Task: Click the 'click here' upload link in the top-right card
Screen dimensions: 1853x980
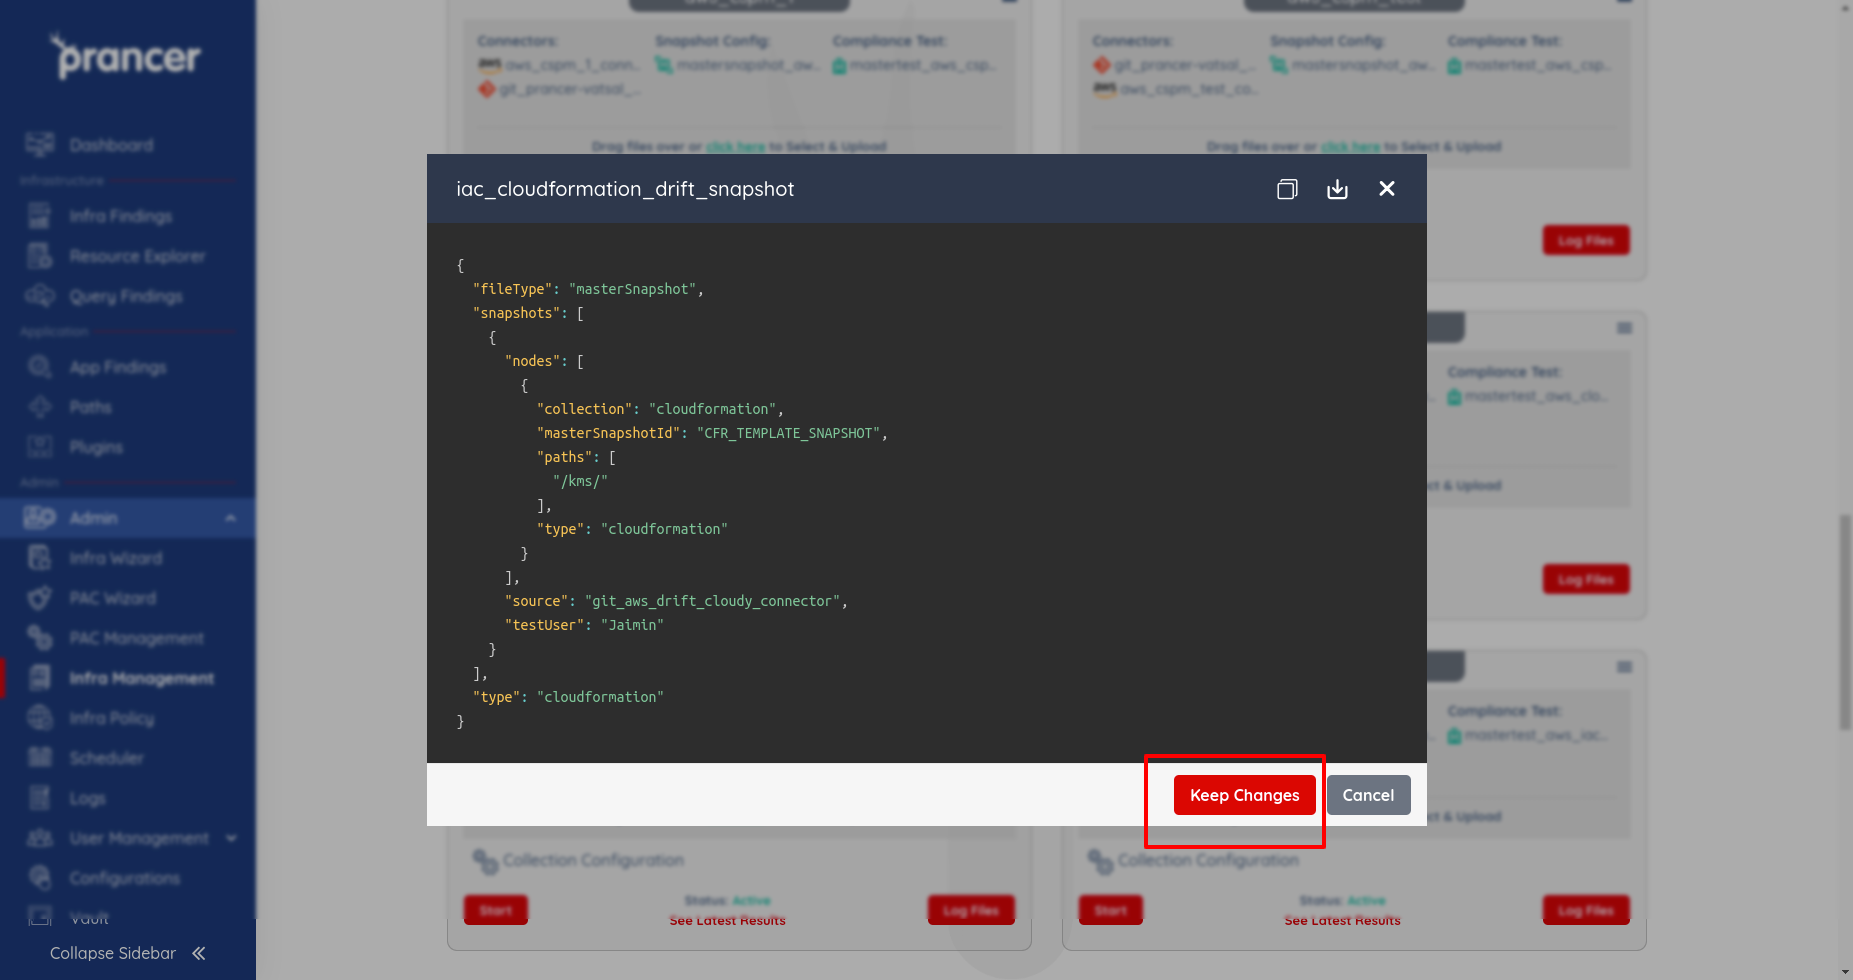Action: pos(1350,146)
